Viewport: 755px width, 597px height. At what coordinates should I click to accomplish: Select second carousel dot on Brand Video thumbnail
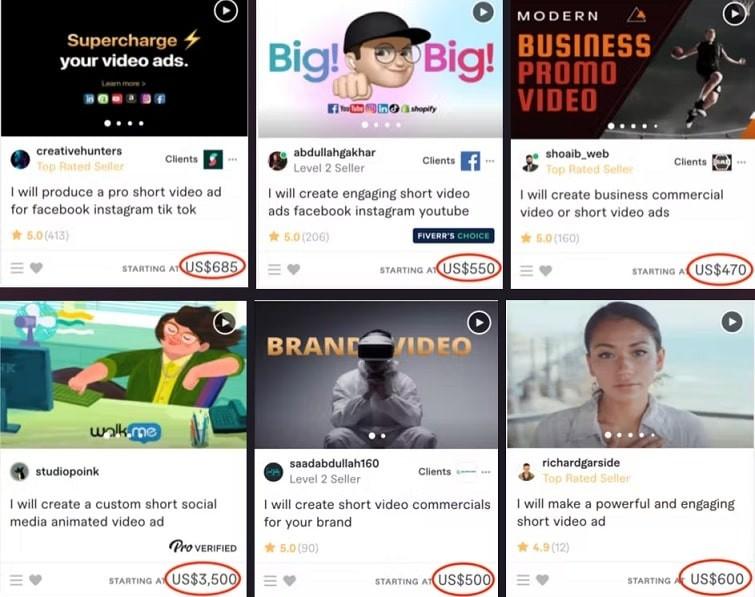(x=383, y=436)
